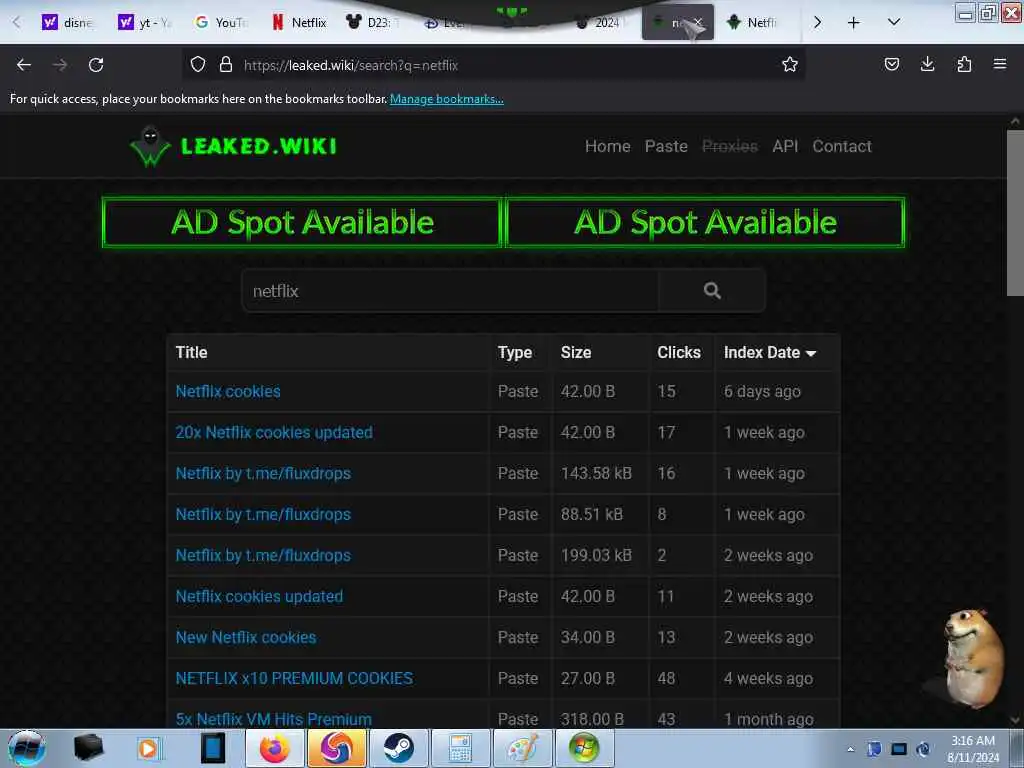Image resolution: width=1024 pixels, height=768 pixels.
Task: Go back using the browser back arrow
Action: pos(24,65)
